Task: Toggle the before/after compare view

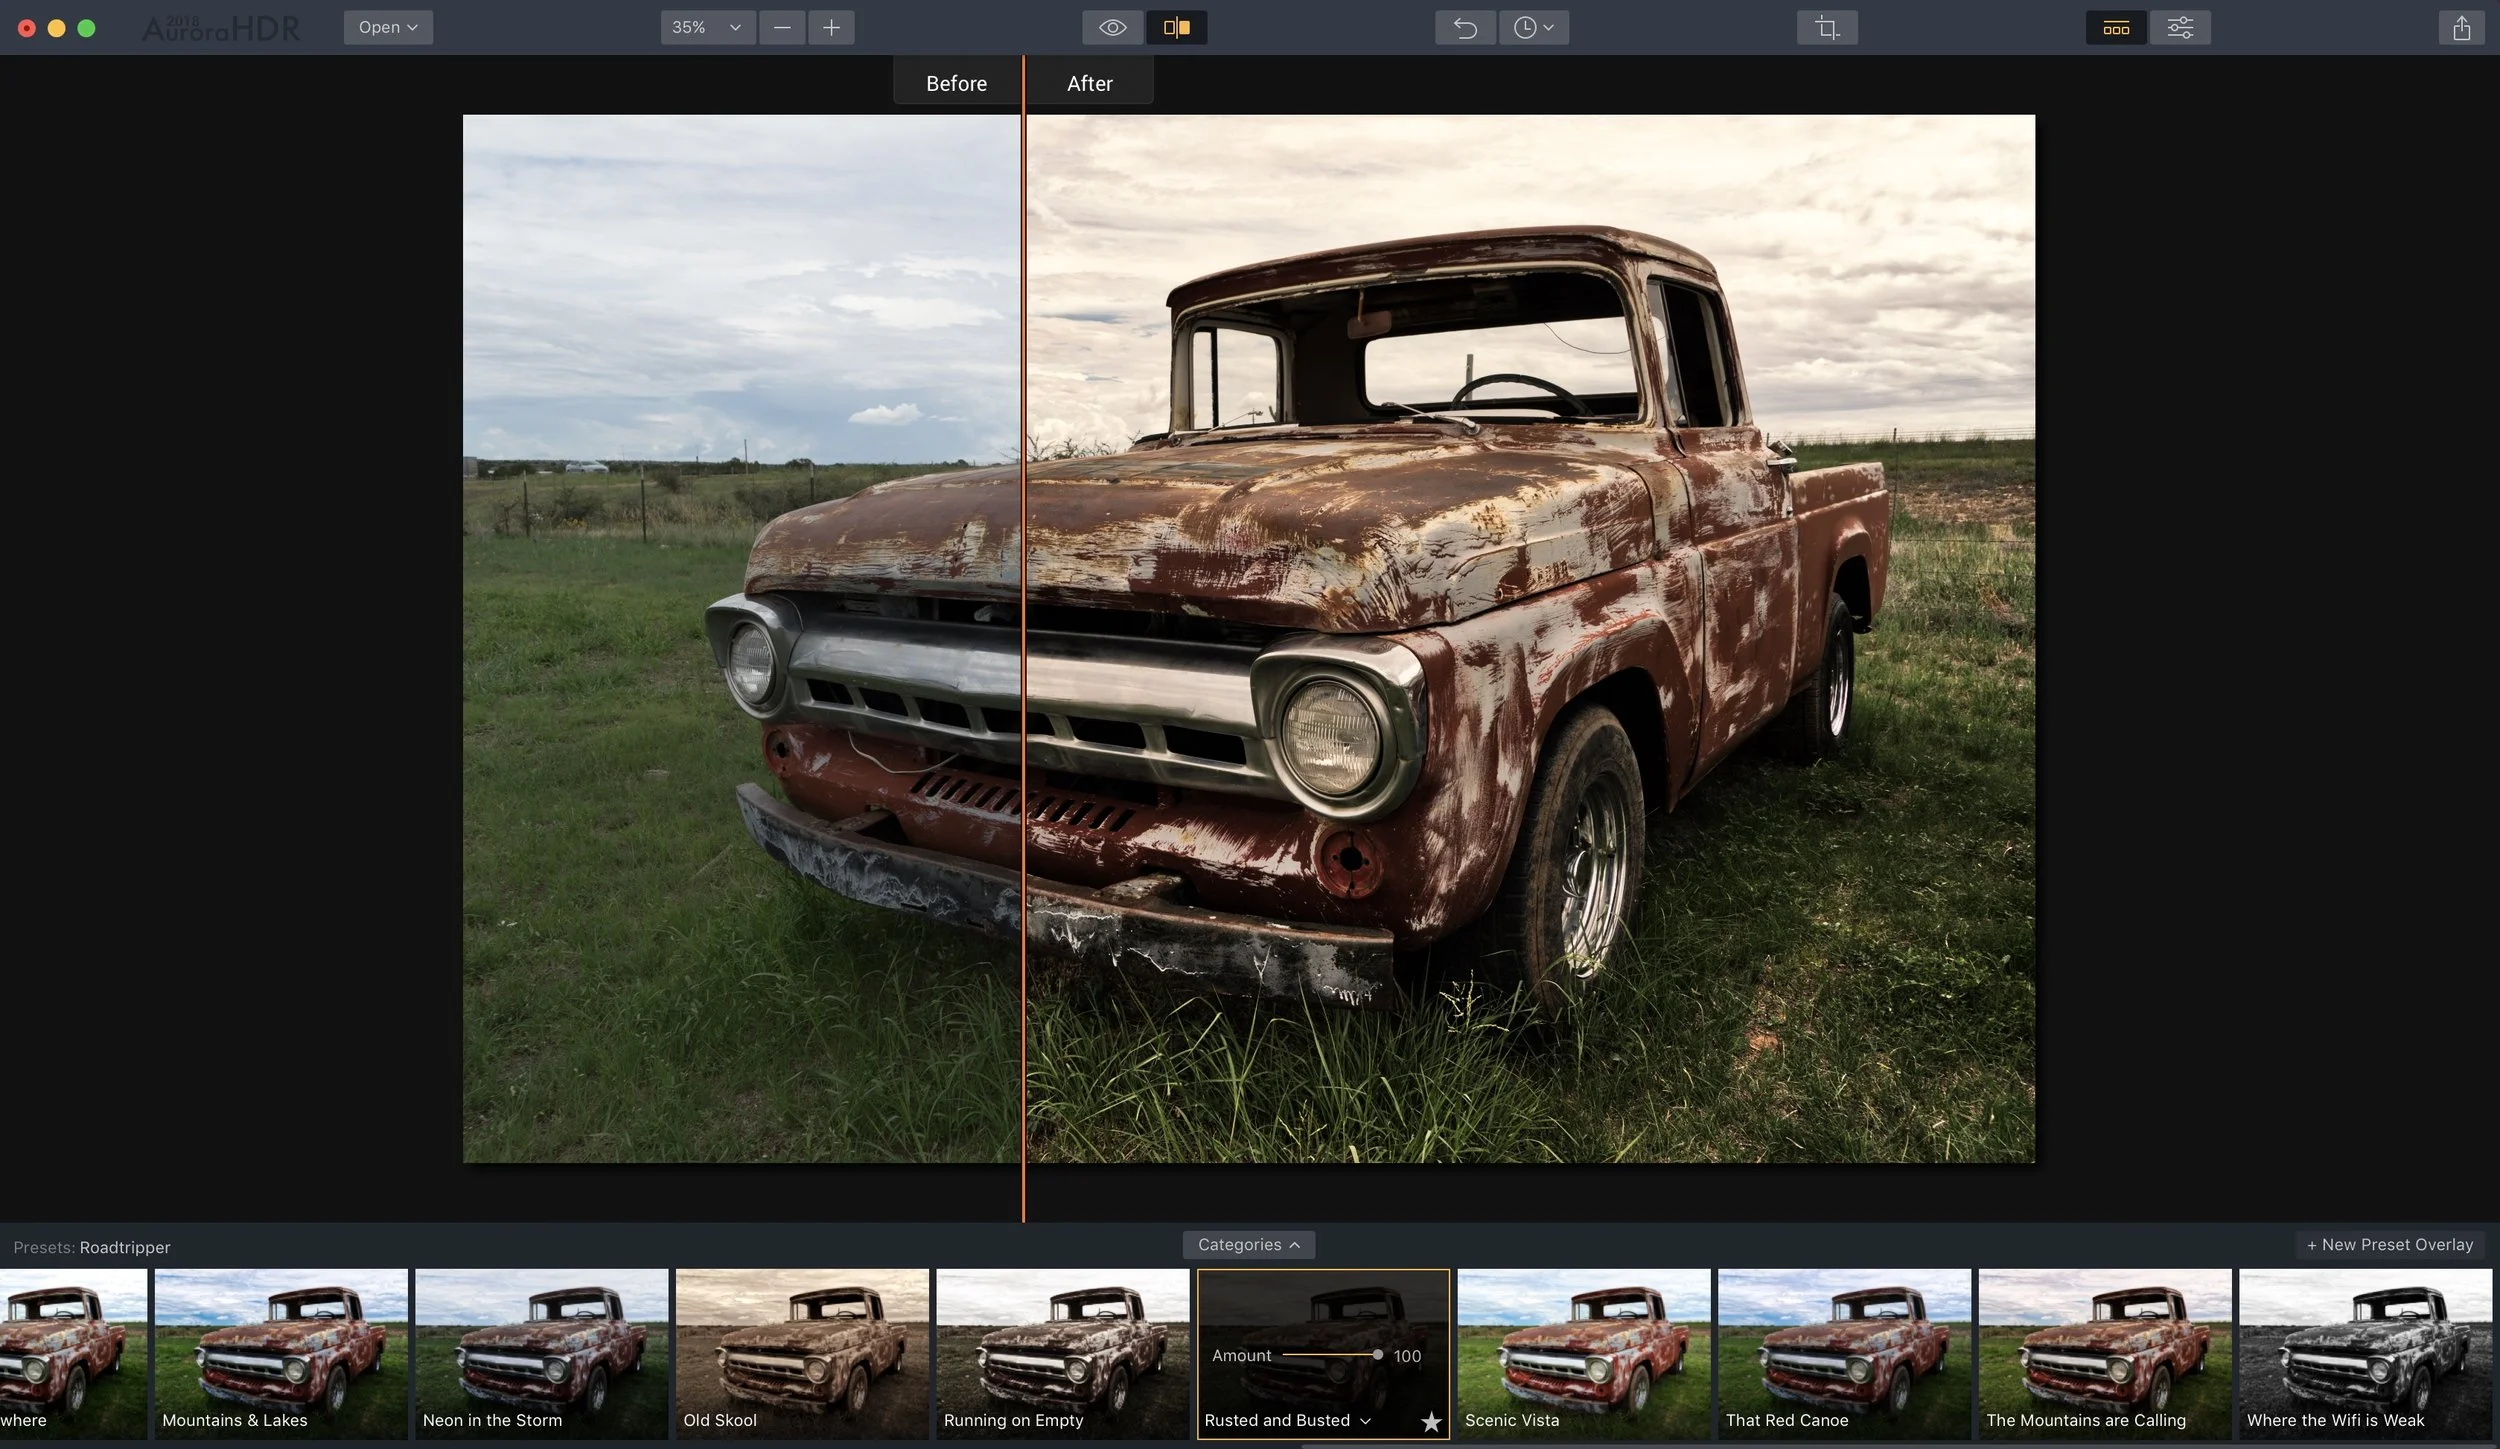Action: (x=1177, y=28)
